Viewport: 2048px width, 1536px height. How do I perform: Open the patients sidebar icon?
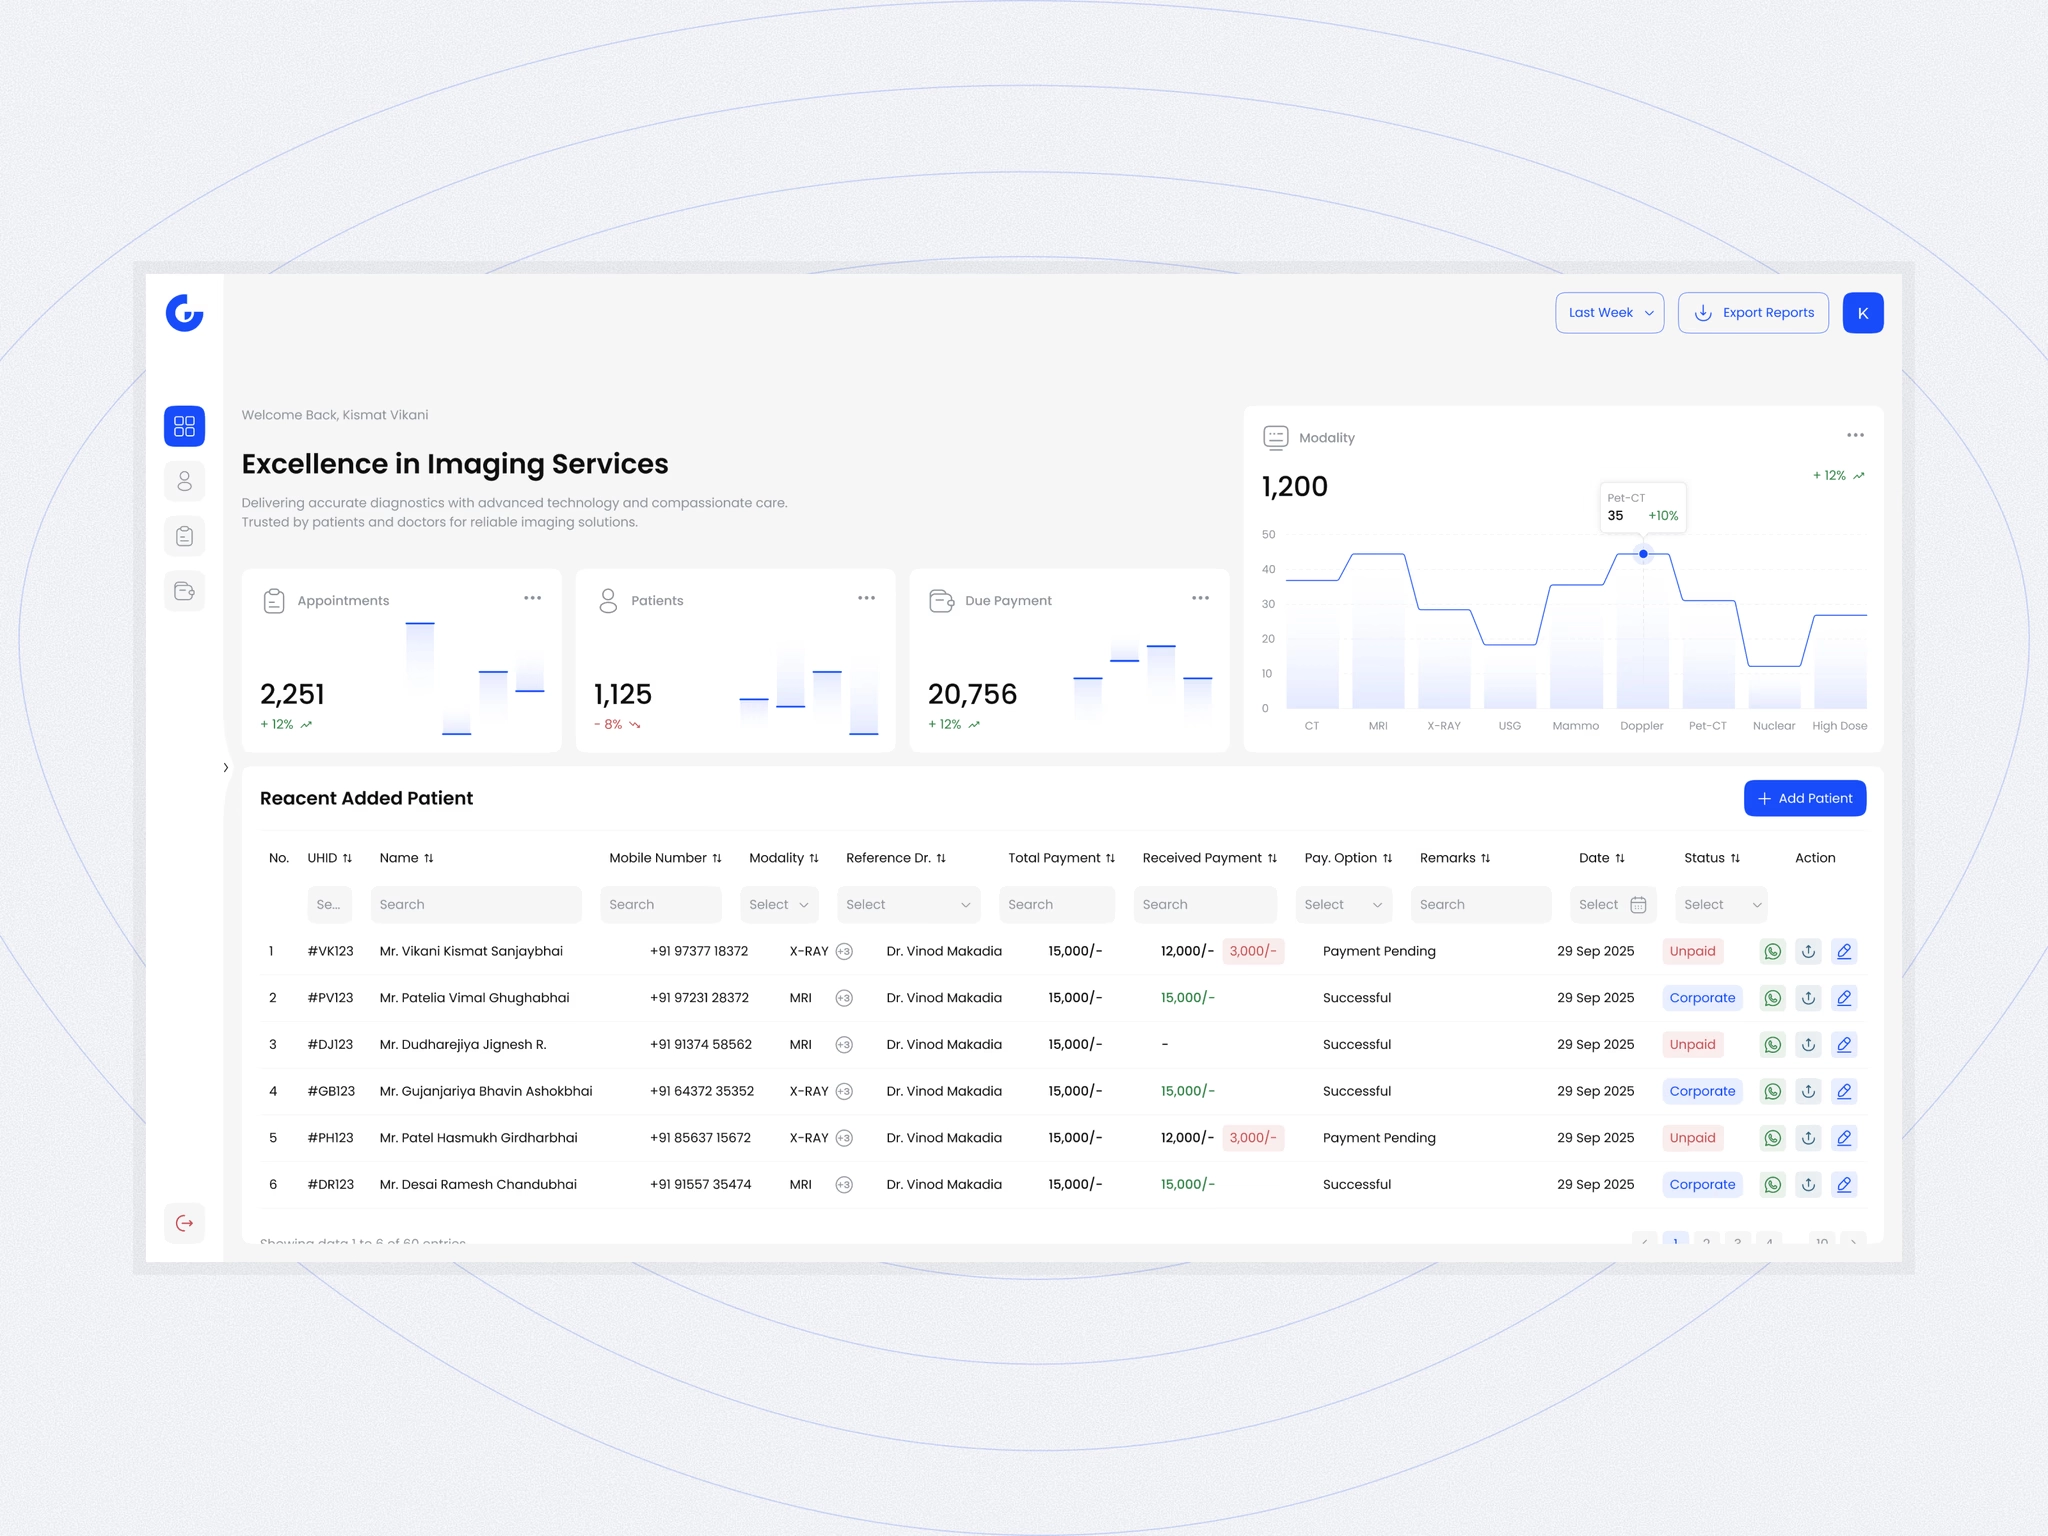(x=184, y=481)
